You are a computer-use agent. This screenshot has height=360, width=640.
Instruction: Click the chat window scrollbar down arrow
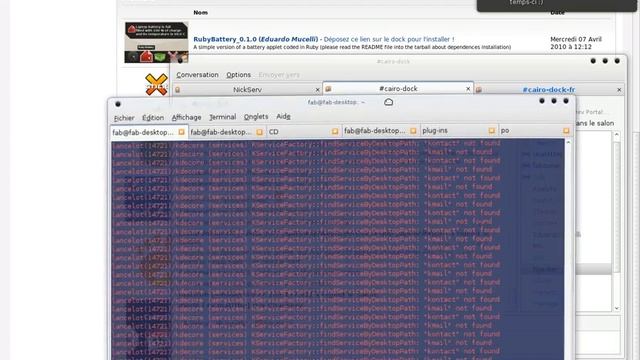(616, 309)
